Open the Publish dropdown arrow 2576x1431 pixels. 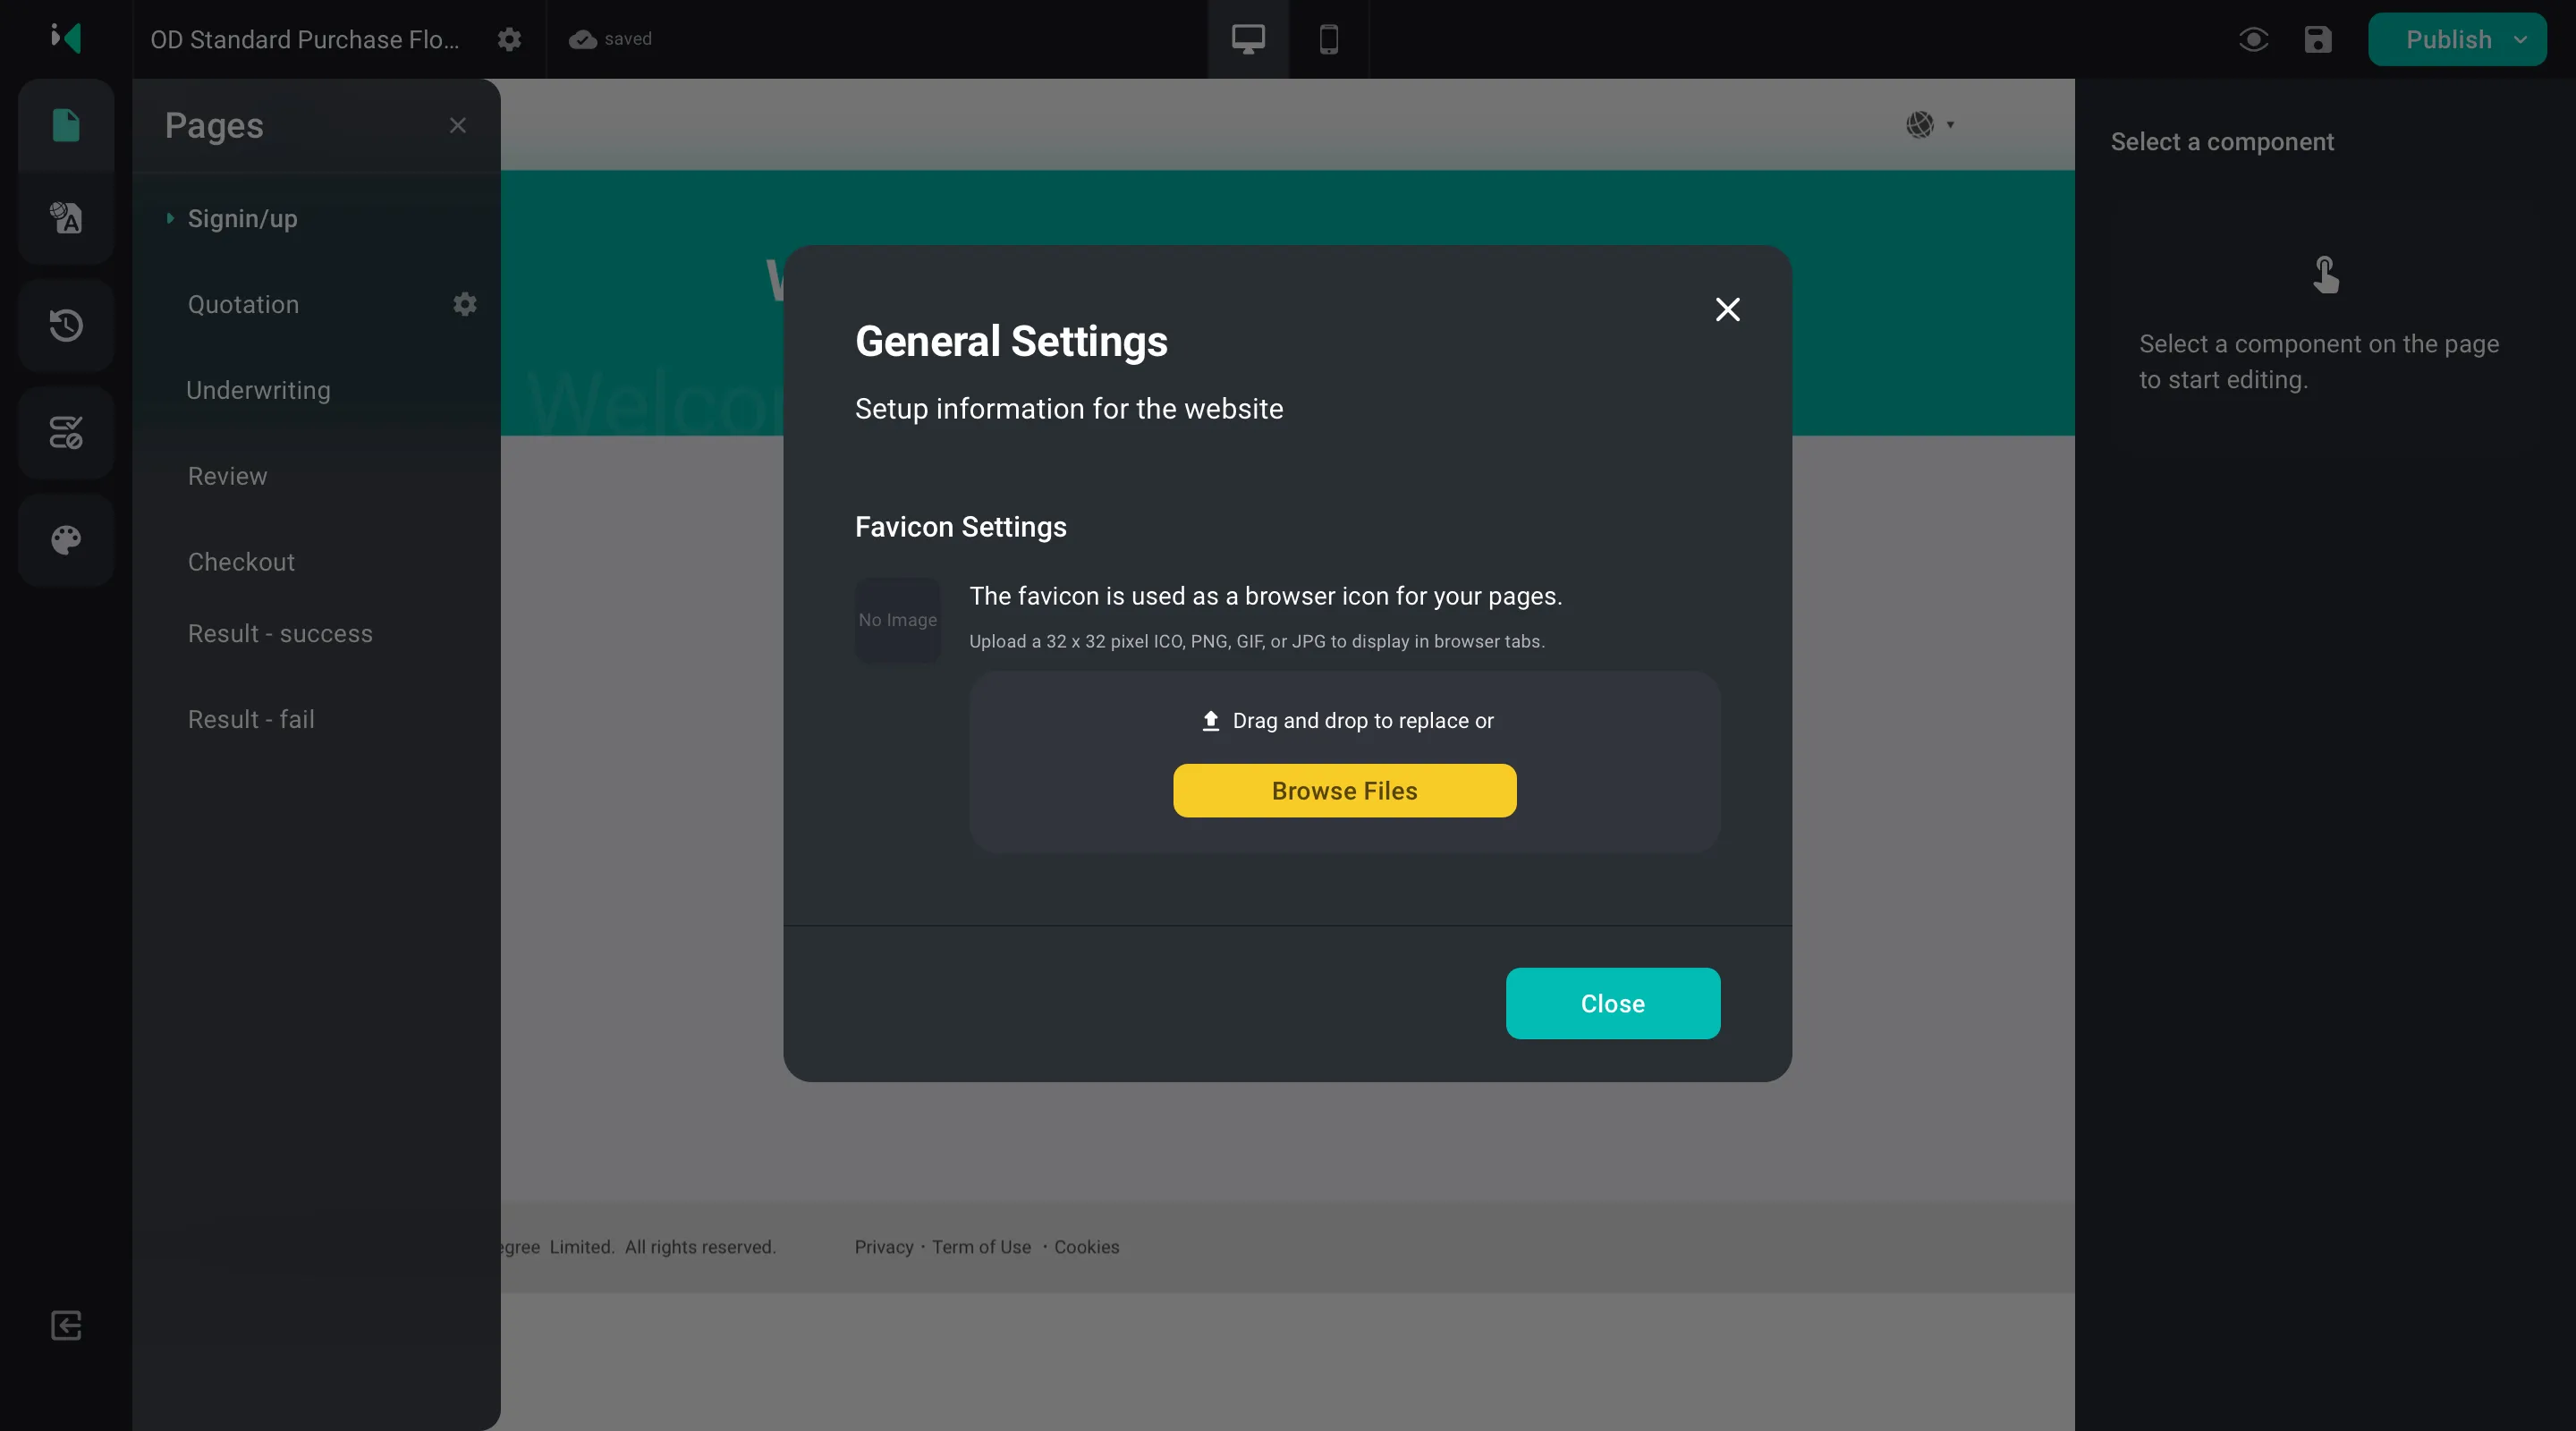2520,39
